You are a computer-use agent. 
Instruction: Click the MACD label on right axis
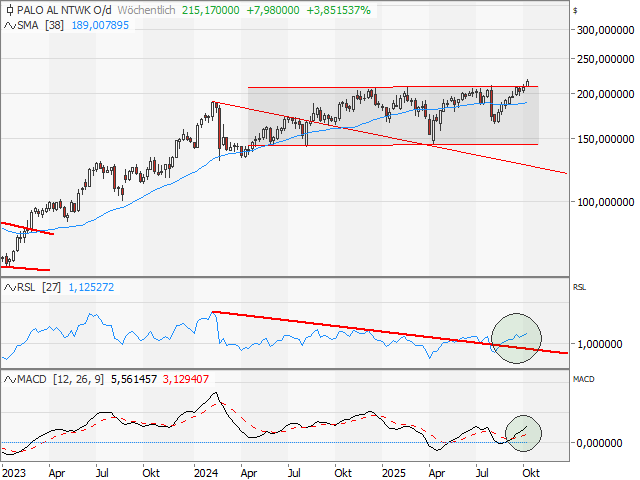[x=582, y=379]
